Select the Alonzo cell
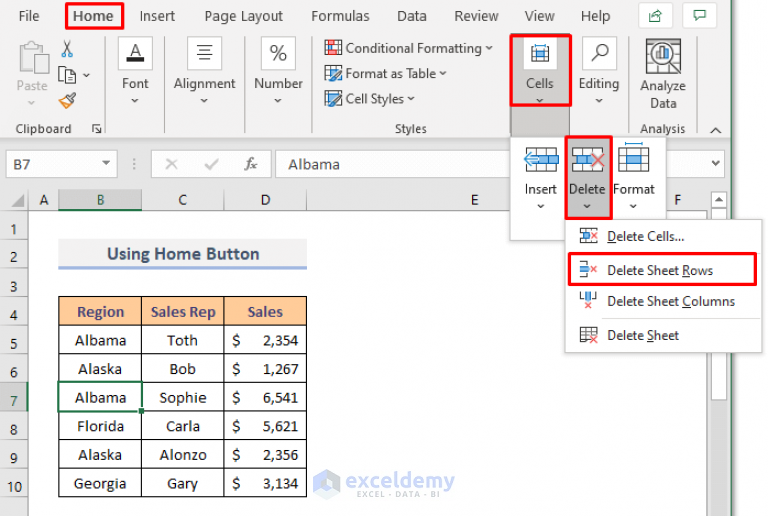 [183, 455]
